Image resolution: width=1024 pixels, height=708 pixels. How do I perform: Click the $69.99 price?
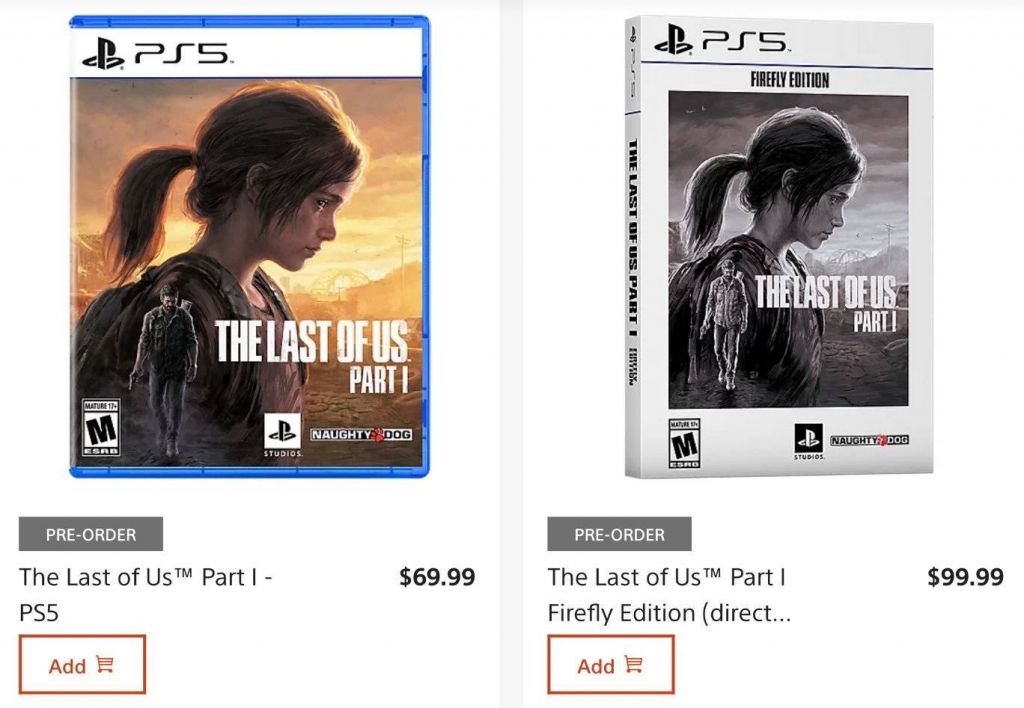click(x=437, y=577)
